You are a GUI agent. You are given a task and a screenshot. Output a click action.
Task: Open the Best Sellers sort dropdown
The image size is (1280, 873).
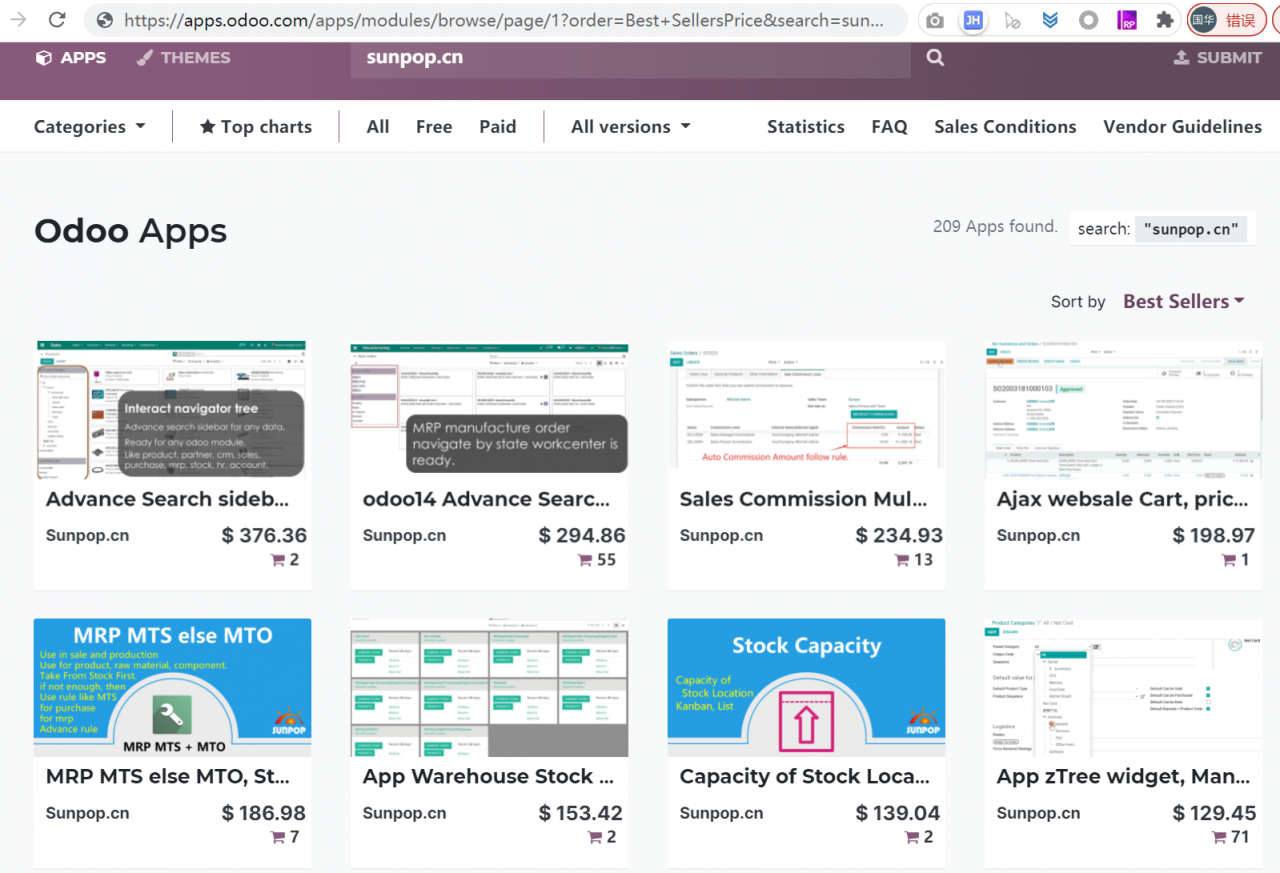(x=1183, y=301)
